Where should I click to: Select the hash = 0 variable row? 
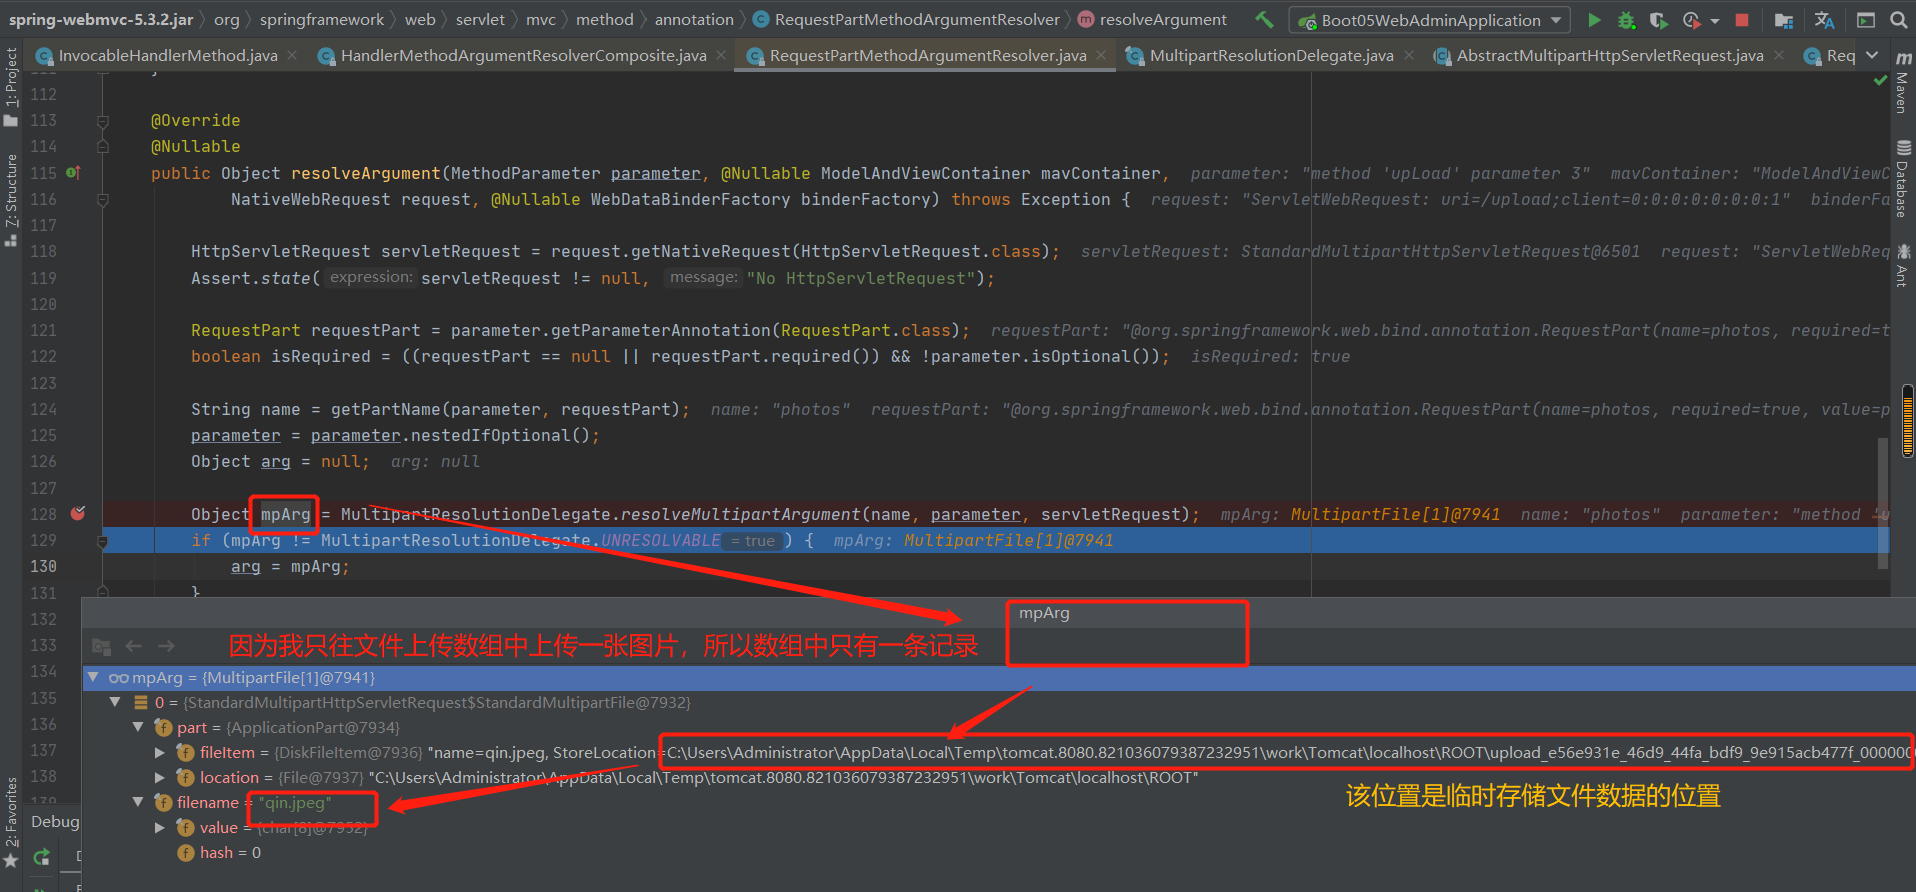point(998,852)
